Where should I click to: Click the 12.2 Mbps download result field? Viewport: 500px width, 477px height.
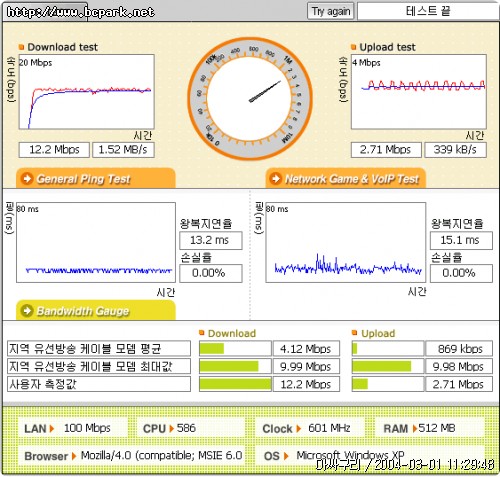(54, 150)
